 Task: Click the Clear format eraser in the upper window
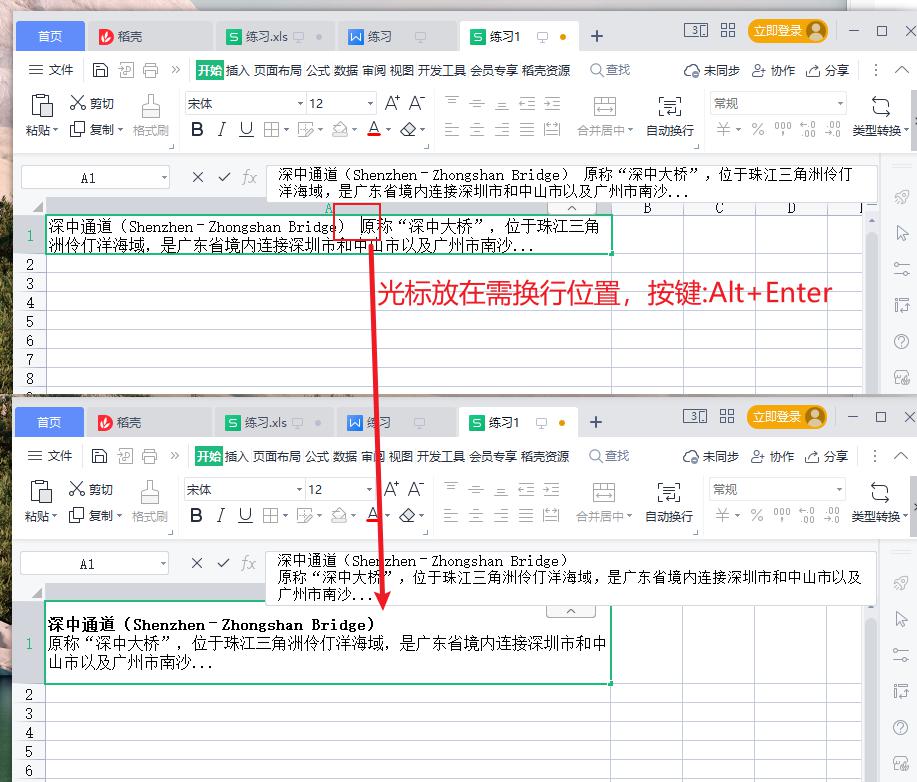pos(408,129)
